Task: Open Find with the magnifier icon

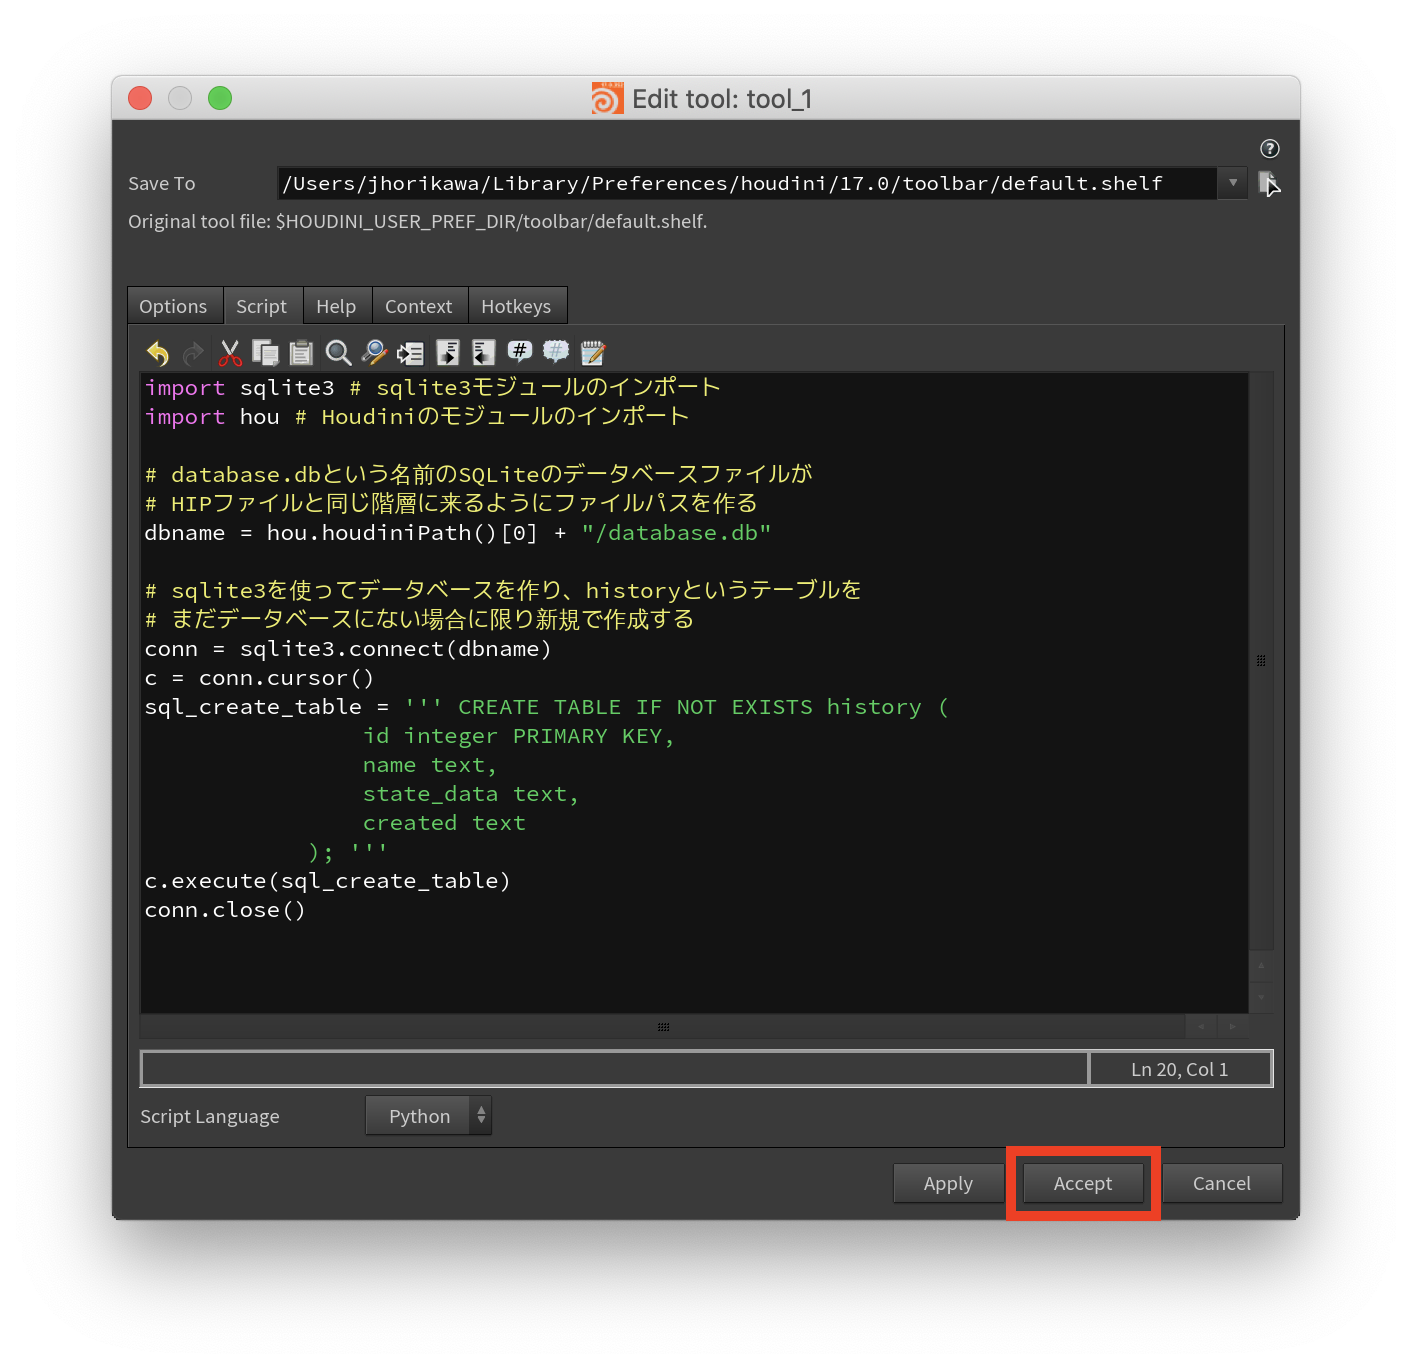Action: (x=338, y=352)
